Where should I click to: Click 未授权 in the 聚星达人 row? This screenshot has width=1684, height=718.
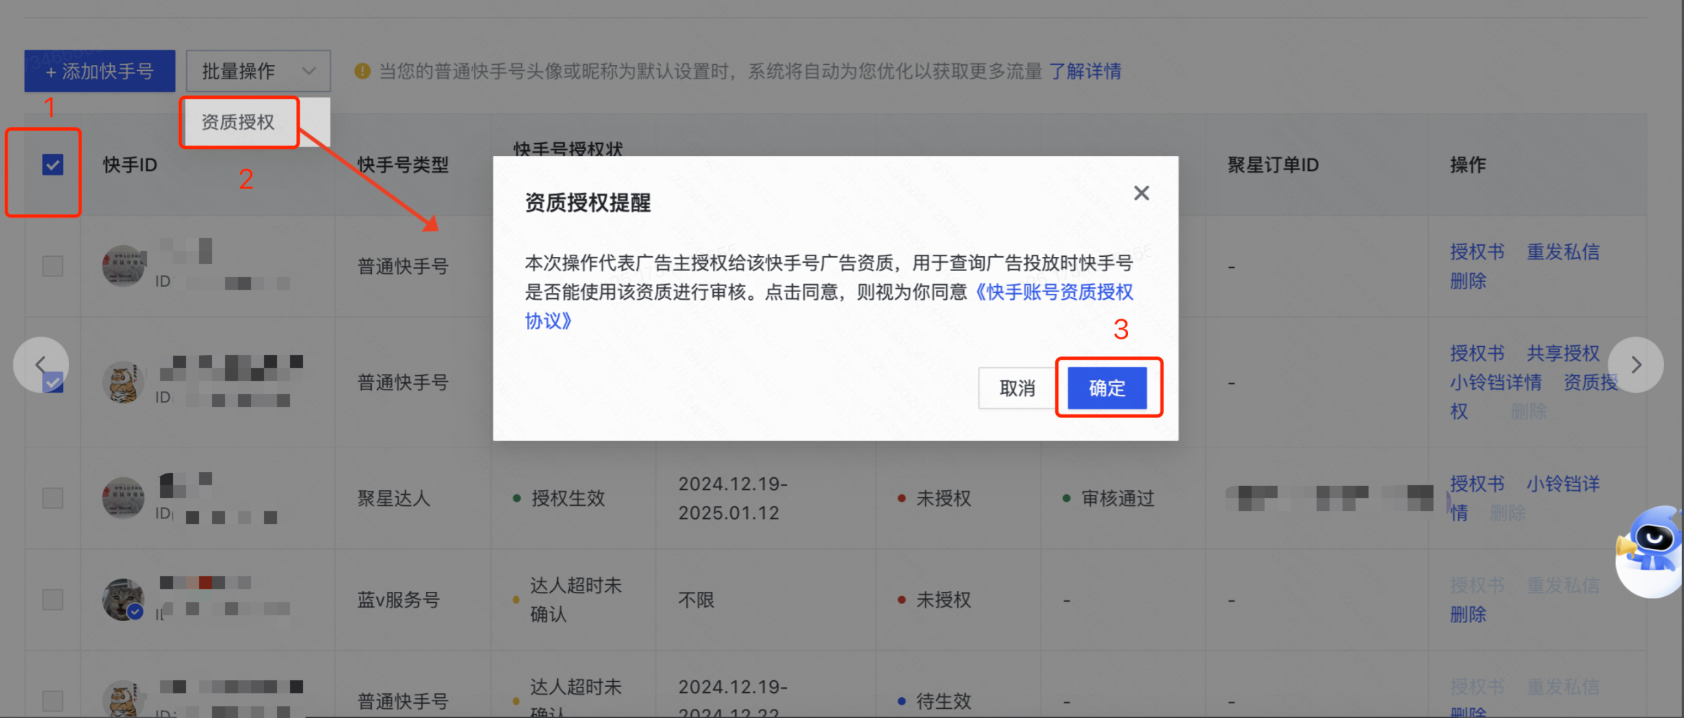(x=943, y=498)
